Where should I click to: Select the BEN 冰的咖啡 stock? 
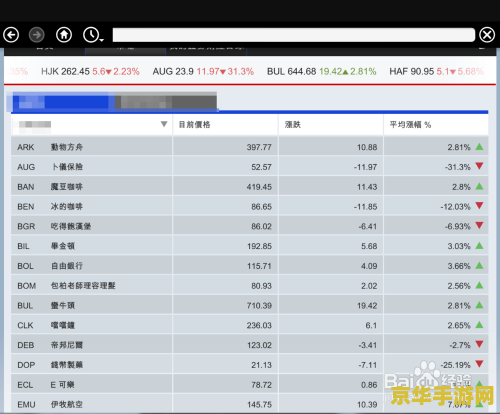(250, 206)
